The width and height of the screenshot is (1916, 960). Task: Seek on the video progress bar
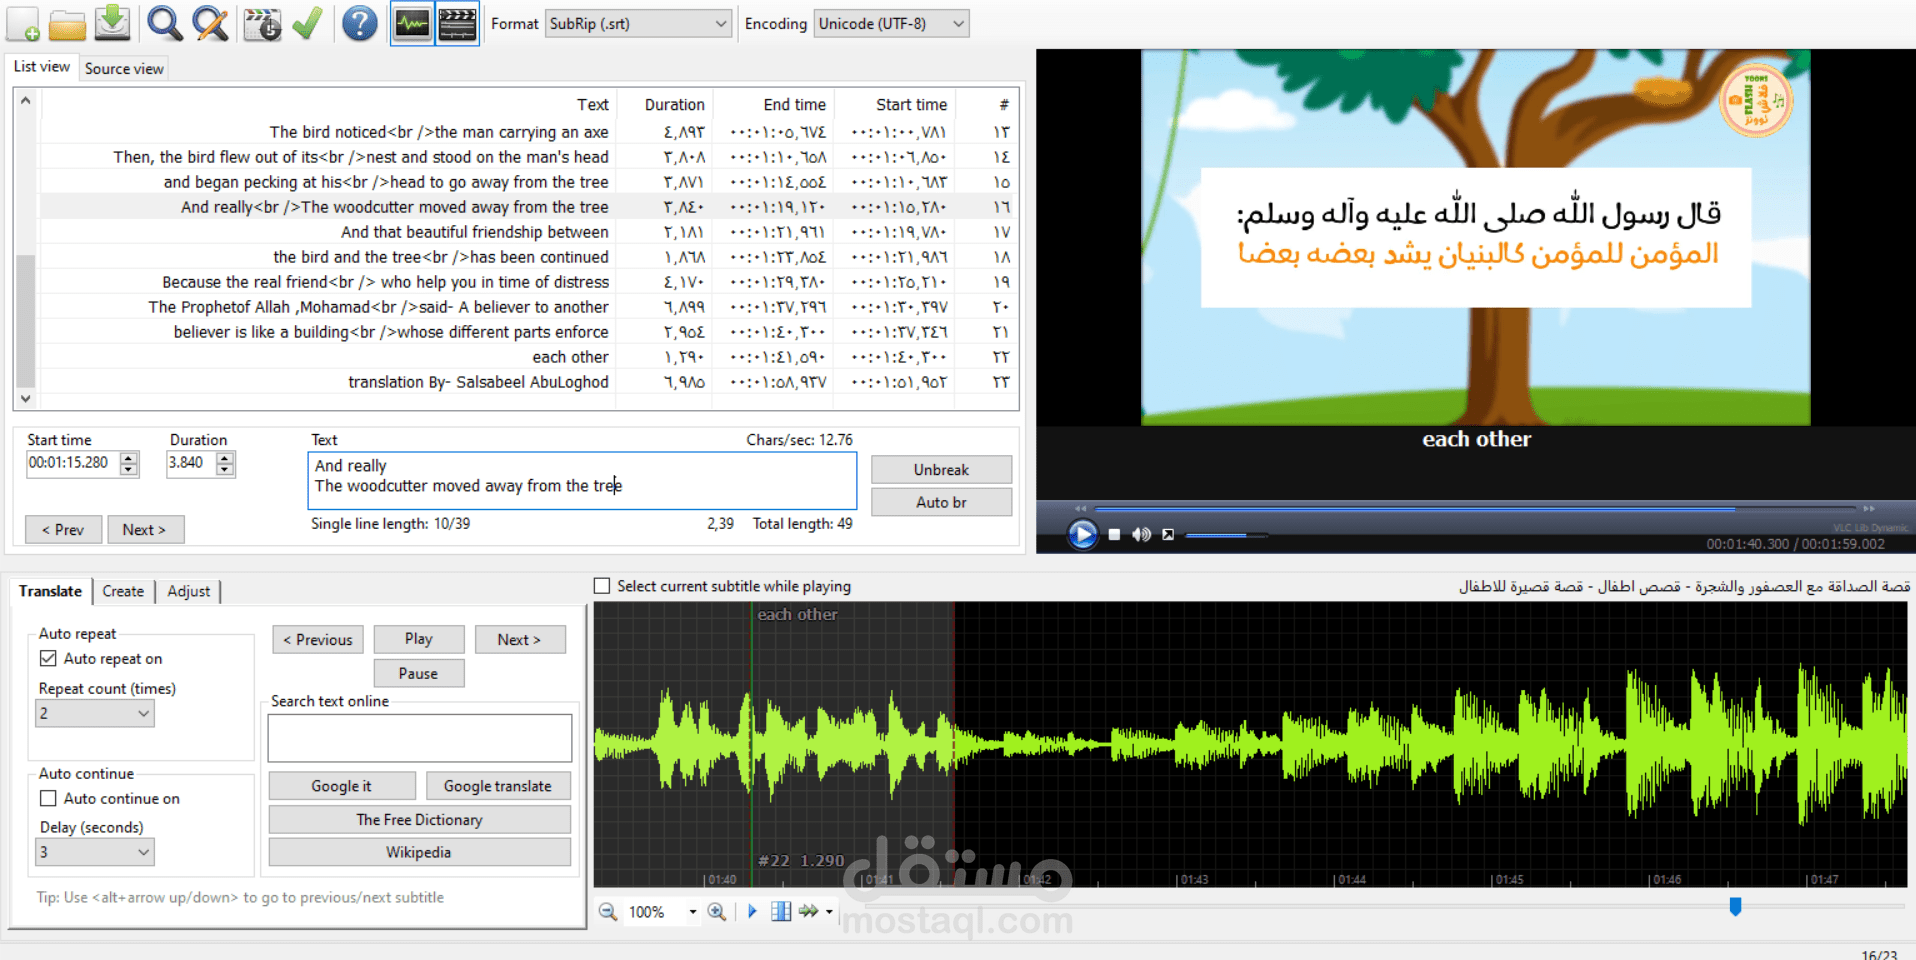[1475, 509]
